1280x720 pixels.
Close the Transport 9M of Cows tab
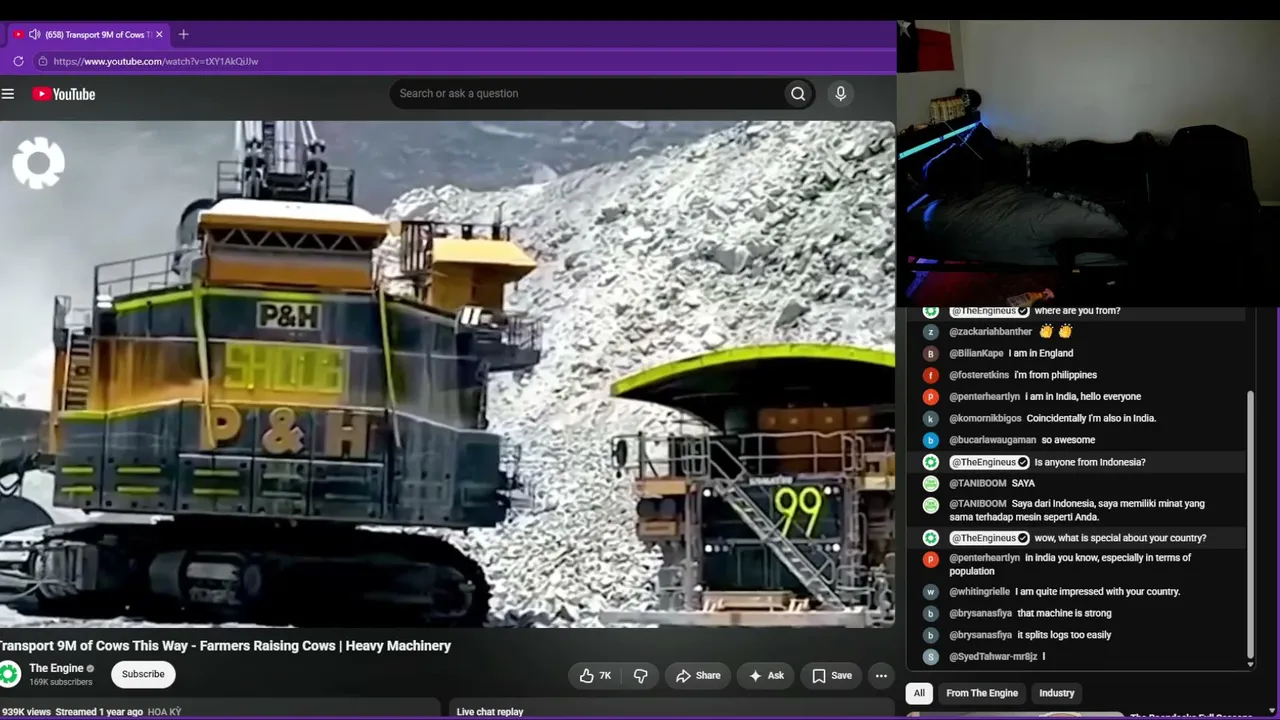tap(159, 34)
